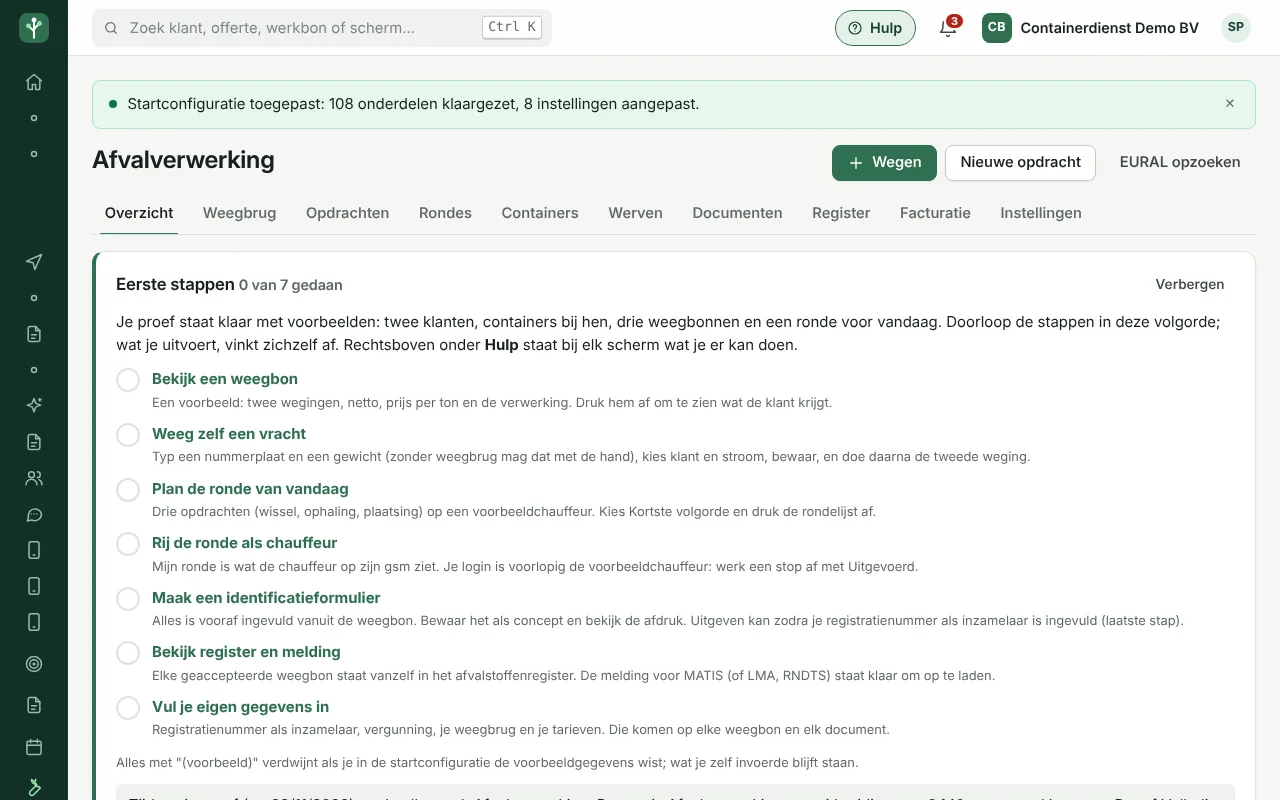Open the Maak een identificatieformulier link
This screenshot has width=1280, height=800.
click(x=266, y=598)
